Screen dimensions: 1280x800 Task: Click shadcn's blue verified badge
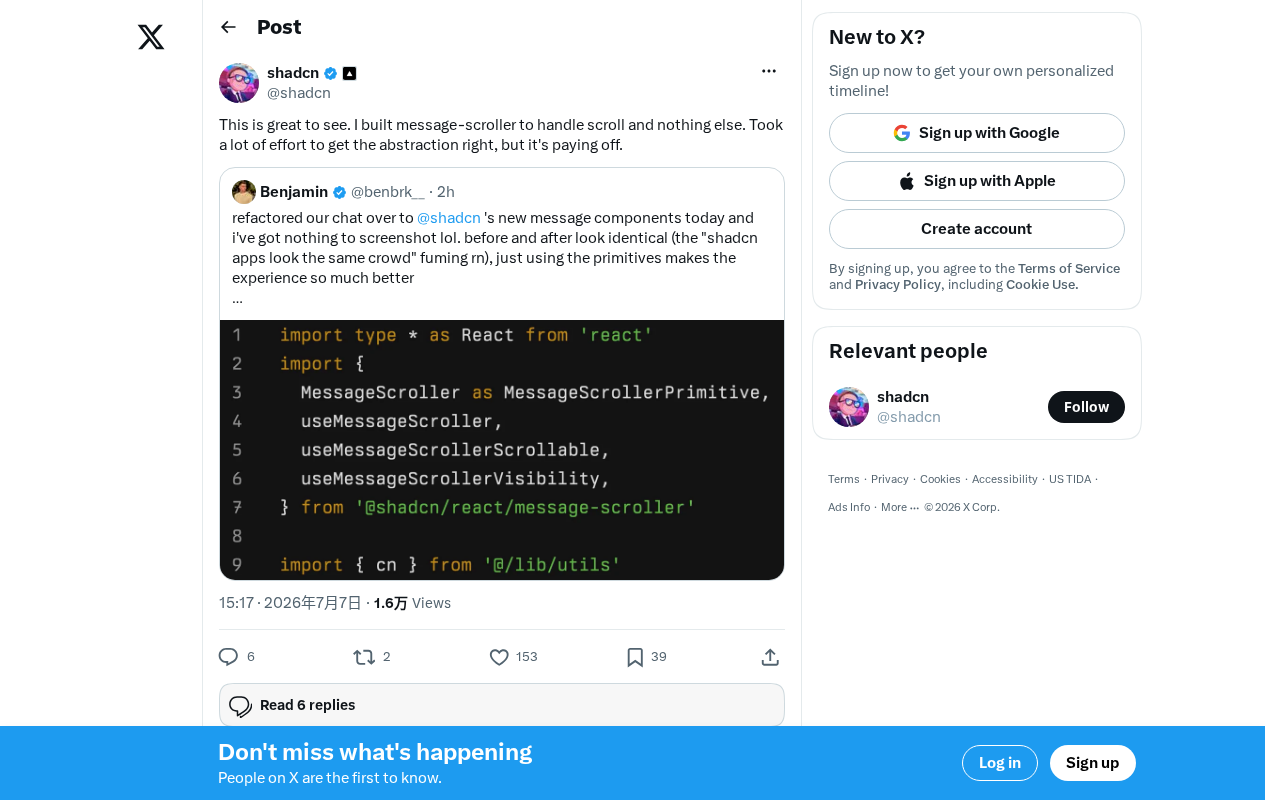331,73
